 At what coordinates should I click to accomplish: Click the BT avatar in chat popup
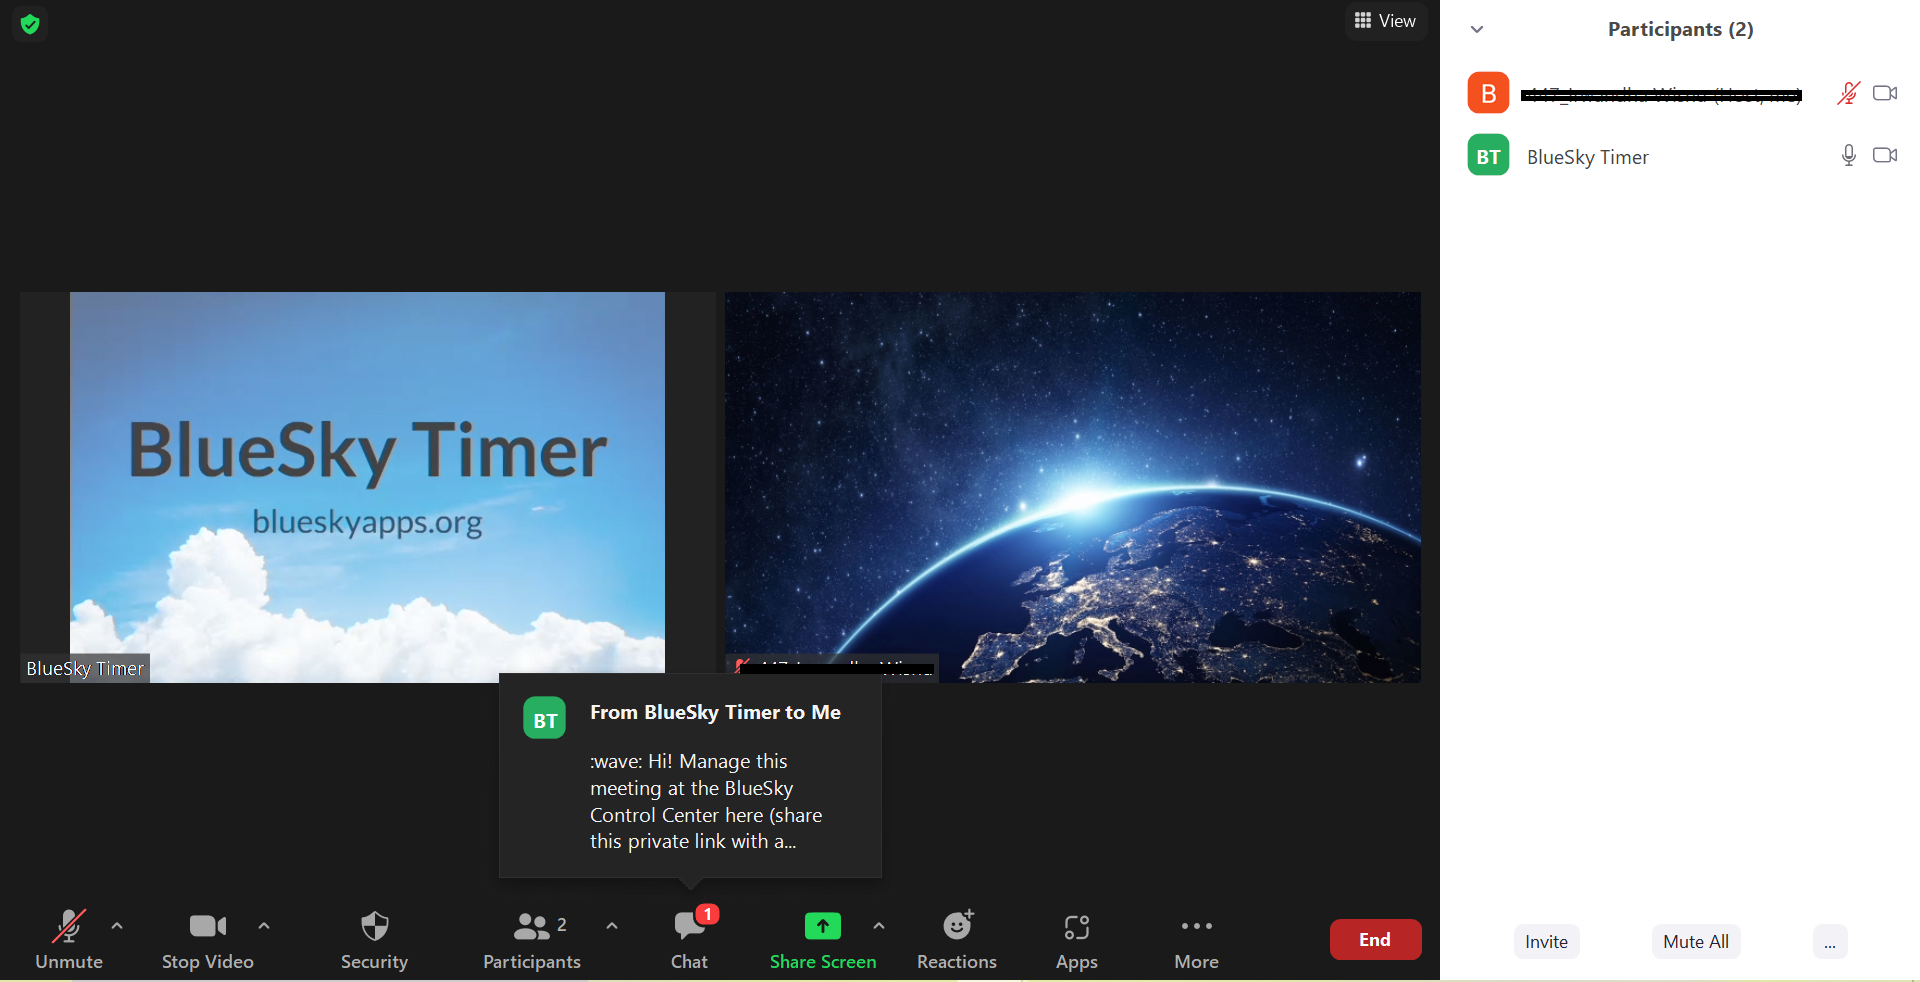pyautogui.click(x=545, y=718)
